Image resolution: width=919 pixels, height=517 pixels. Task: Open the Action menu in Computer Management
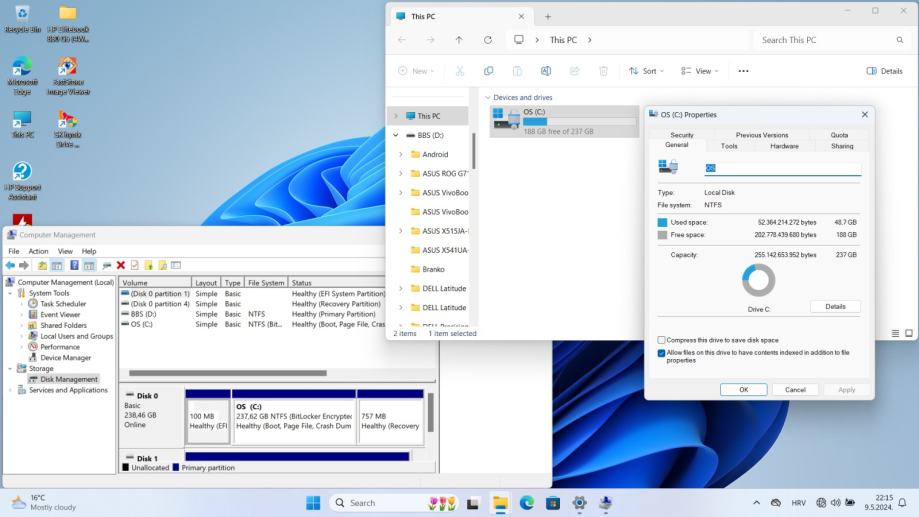[x=38, y=251]
